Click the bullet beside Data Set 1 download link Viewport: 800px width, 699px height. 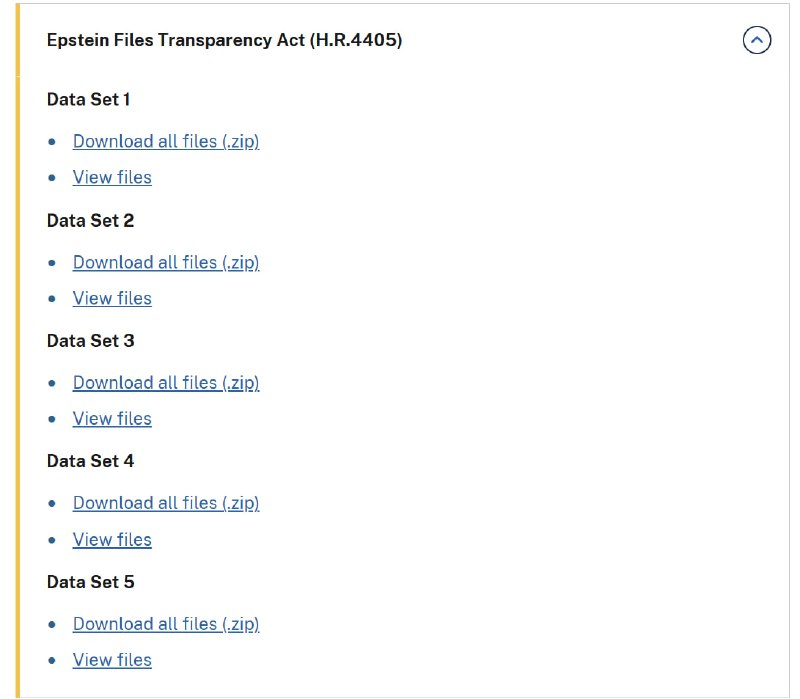pyautogui.click(x=53, y=142)
